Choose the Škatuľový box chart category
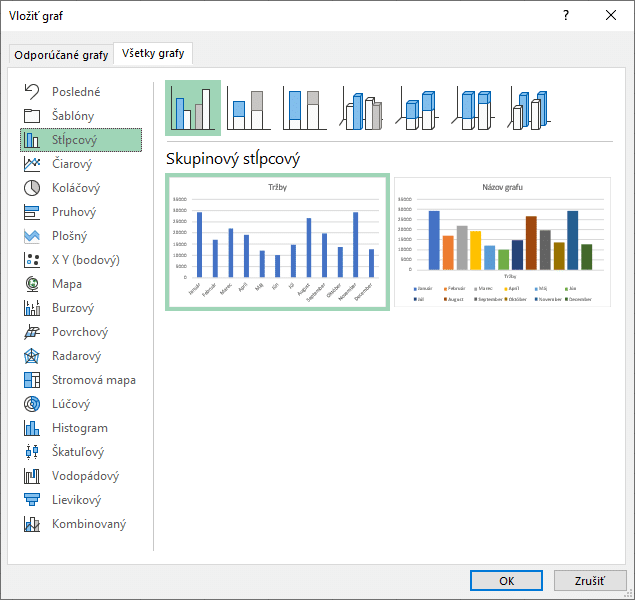Screen dimensions: 635x600 click(81, 452)
